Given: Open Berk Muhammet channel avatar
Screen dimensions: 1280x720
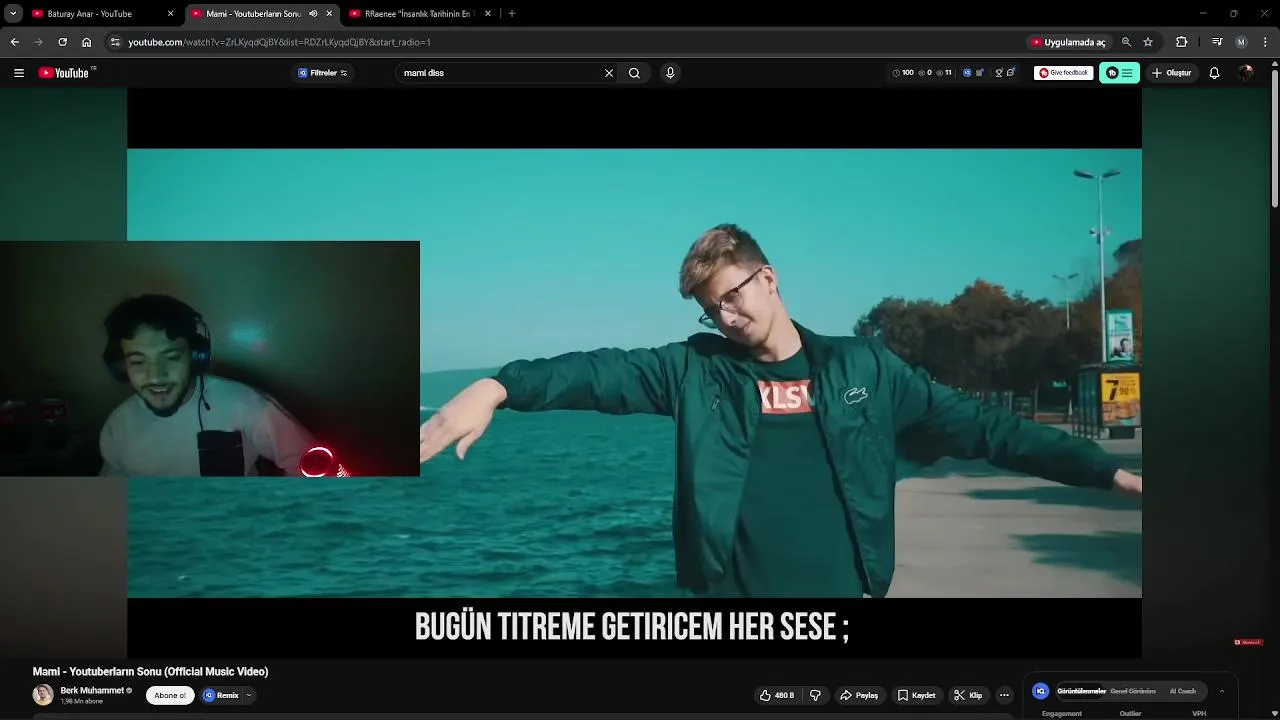Looking at the screenshot, I should pyautogui.click(x=43, y=695).
